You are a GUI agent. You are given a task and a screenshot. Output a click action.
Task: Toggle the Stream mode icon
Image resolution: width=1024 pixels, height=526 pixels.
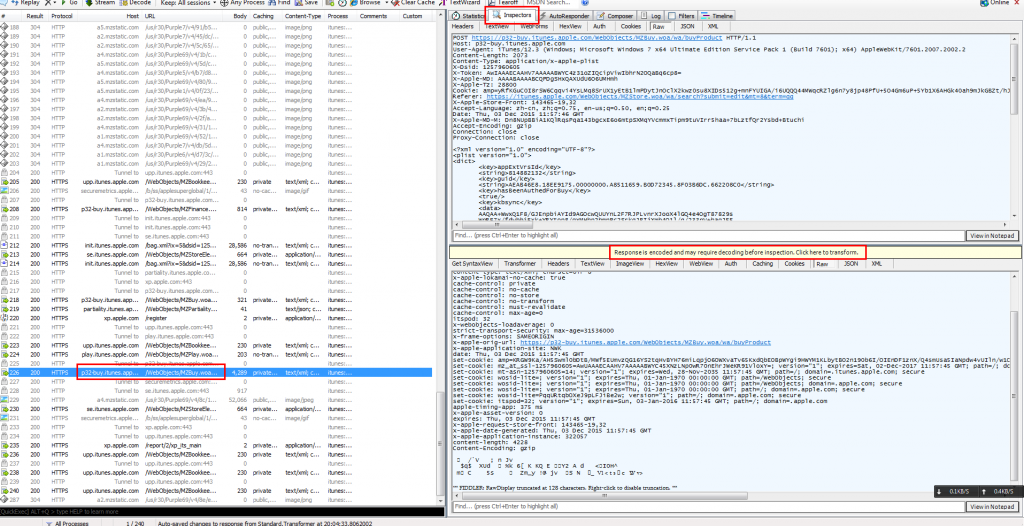point(98,3)
